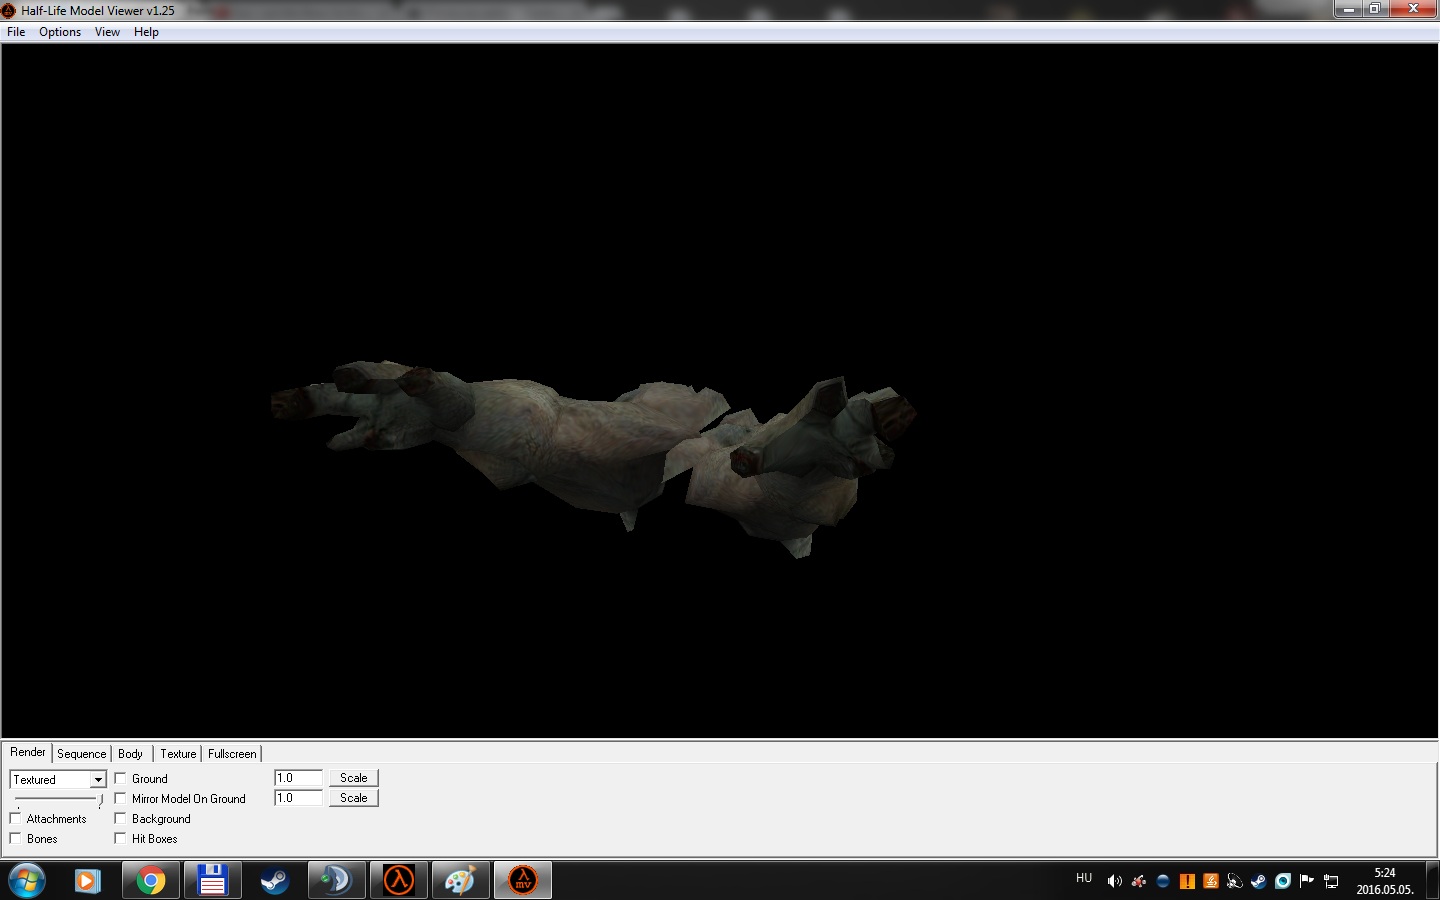Open the network connection tray icon
1440x900 pixels.
(x=1331, y=881)
